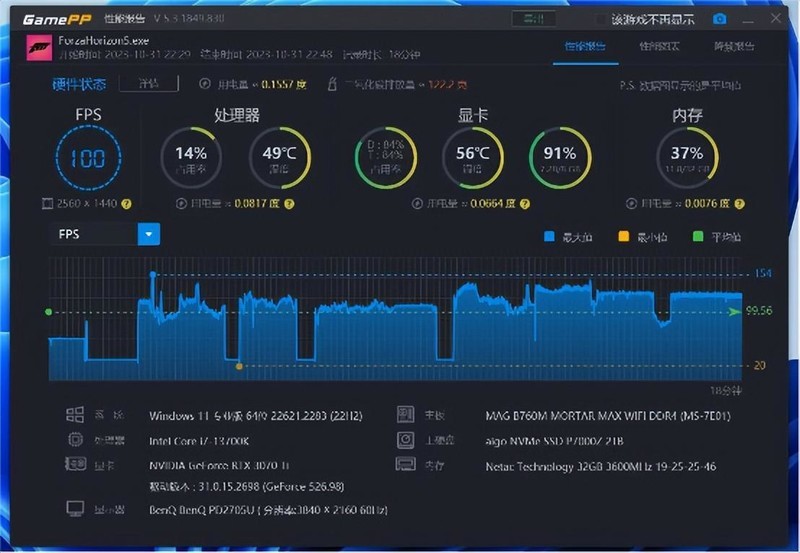Click the CO2 emission icon beside 122.2

pyautogui.click(x=332, y=84)
